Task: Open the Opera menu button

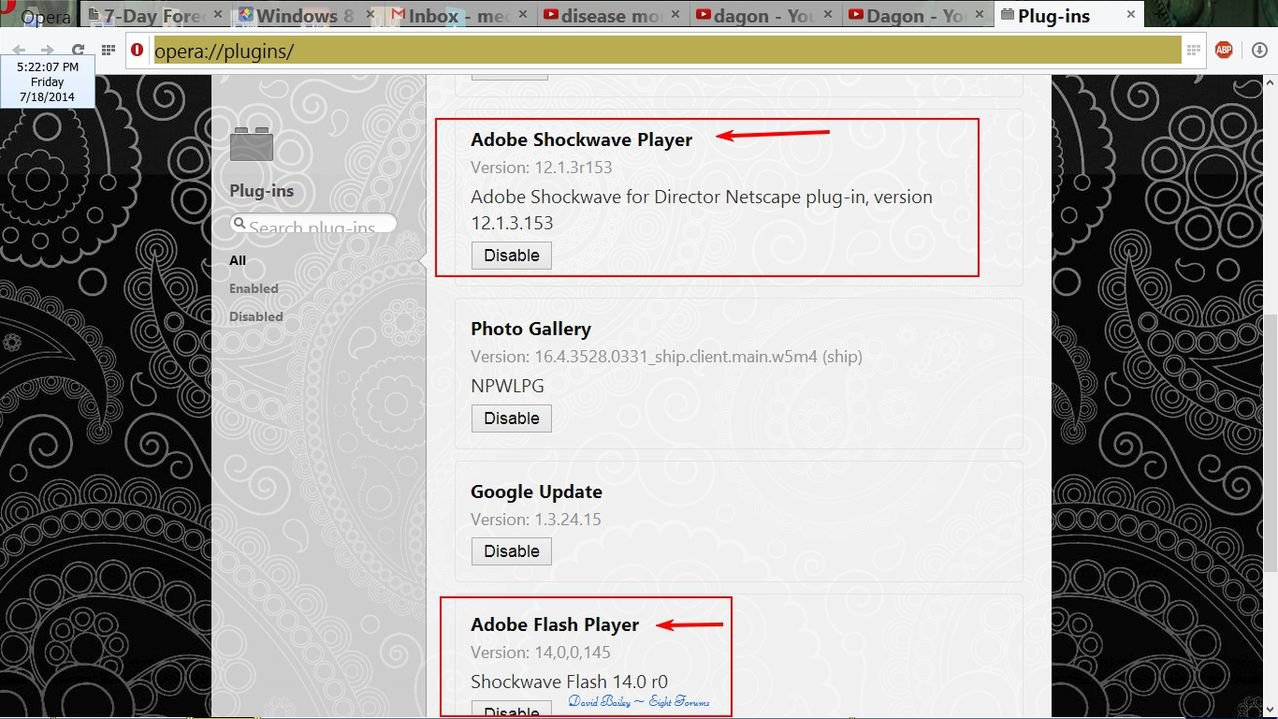Action: (38, 15)
